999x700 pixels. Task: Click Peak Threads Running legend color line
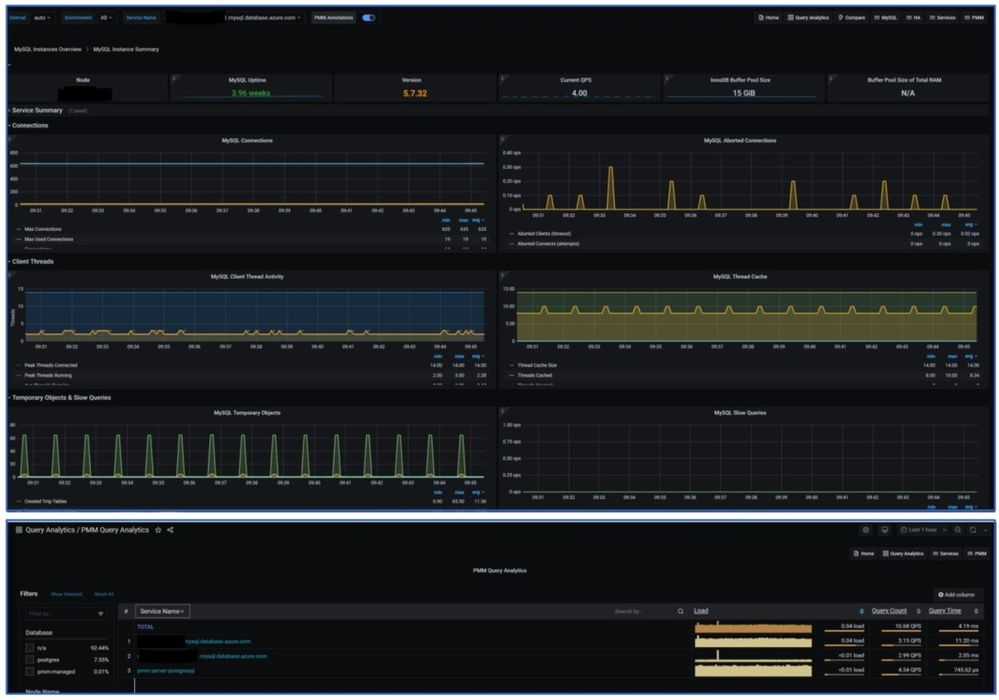click(19, 376)
